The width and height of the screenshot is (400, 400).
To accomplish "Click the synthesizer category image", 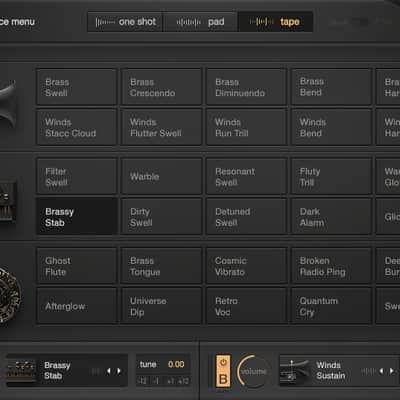I will (x=8, y=201).
